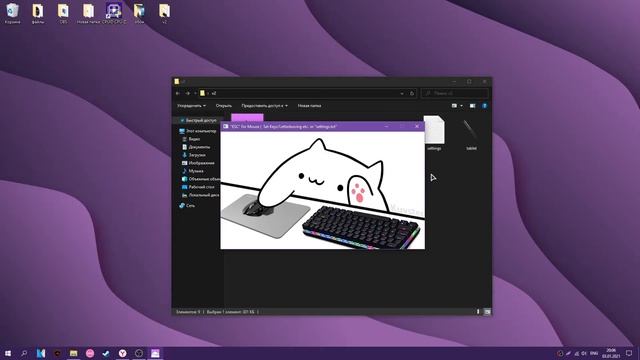
Task: Minimize the Bongo Cat window
Action: 387,127
